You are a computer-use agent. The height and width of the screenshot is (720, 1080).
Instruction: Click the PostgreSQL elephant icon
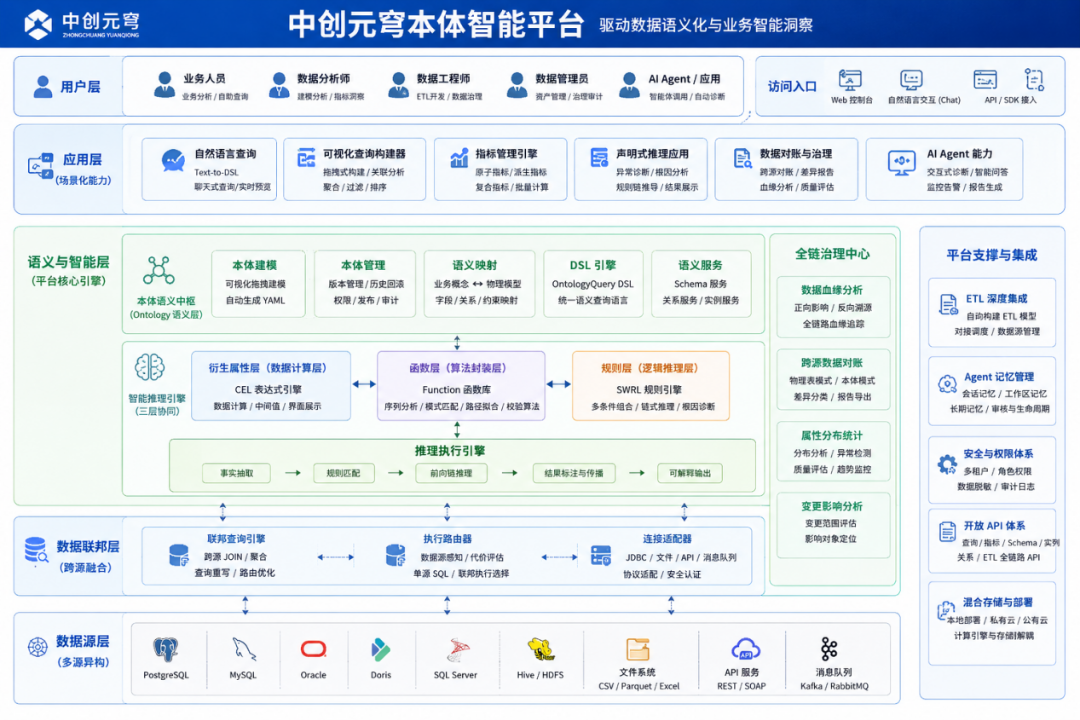165,650
